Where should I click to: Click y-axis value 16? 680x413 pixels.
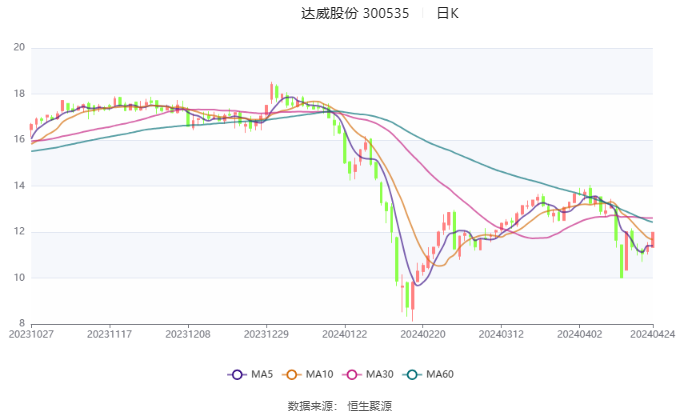tap(19, 139)
